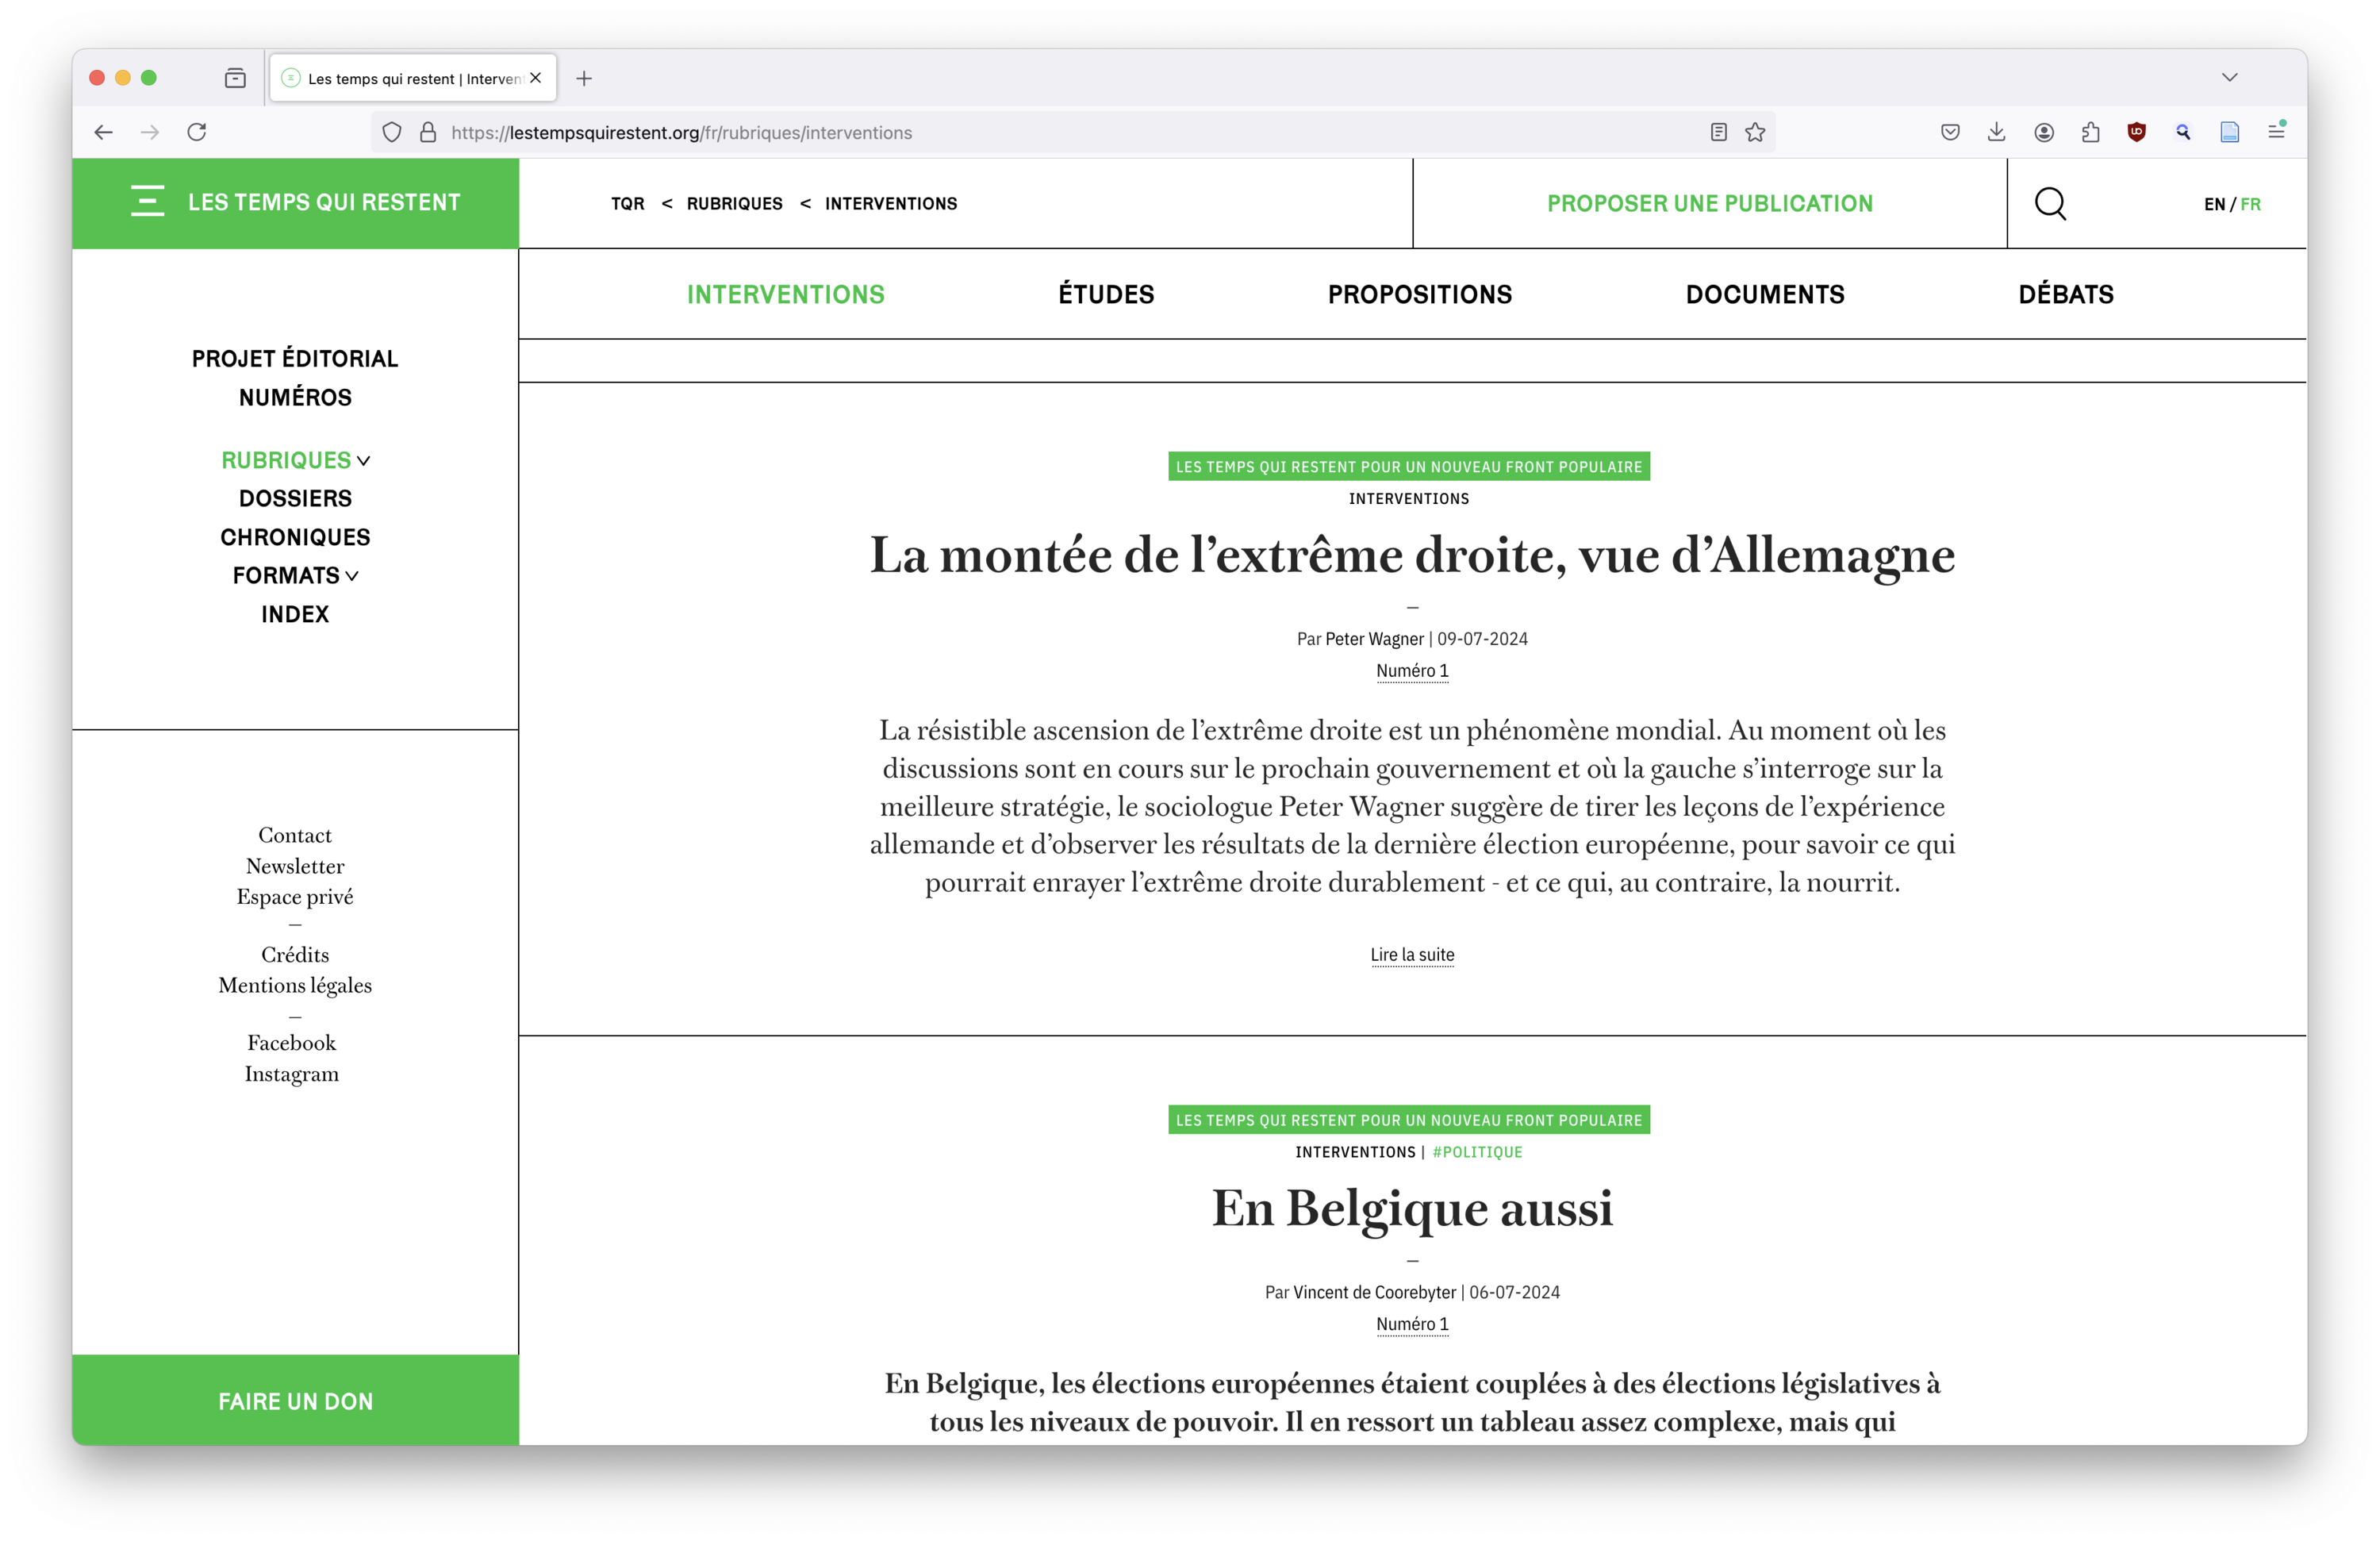Click PROPOSER UNE PUBLICATION link
The height and width of the screenshot is (1541, 2380).
click(x=1709, y=203)
